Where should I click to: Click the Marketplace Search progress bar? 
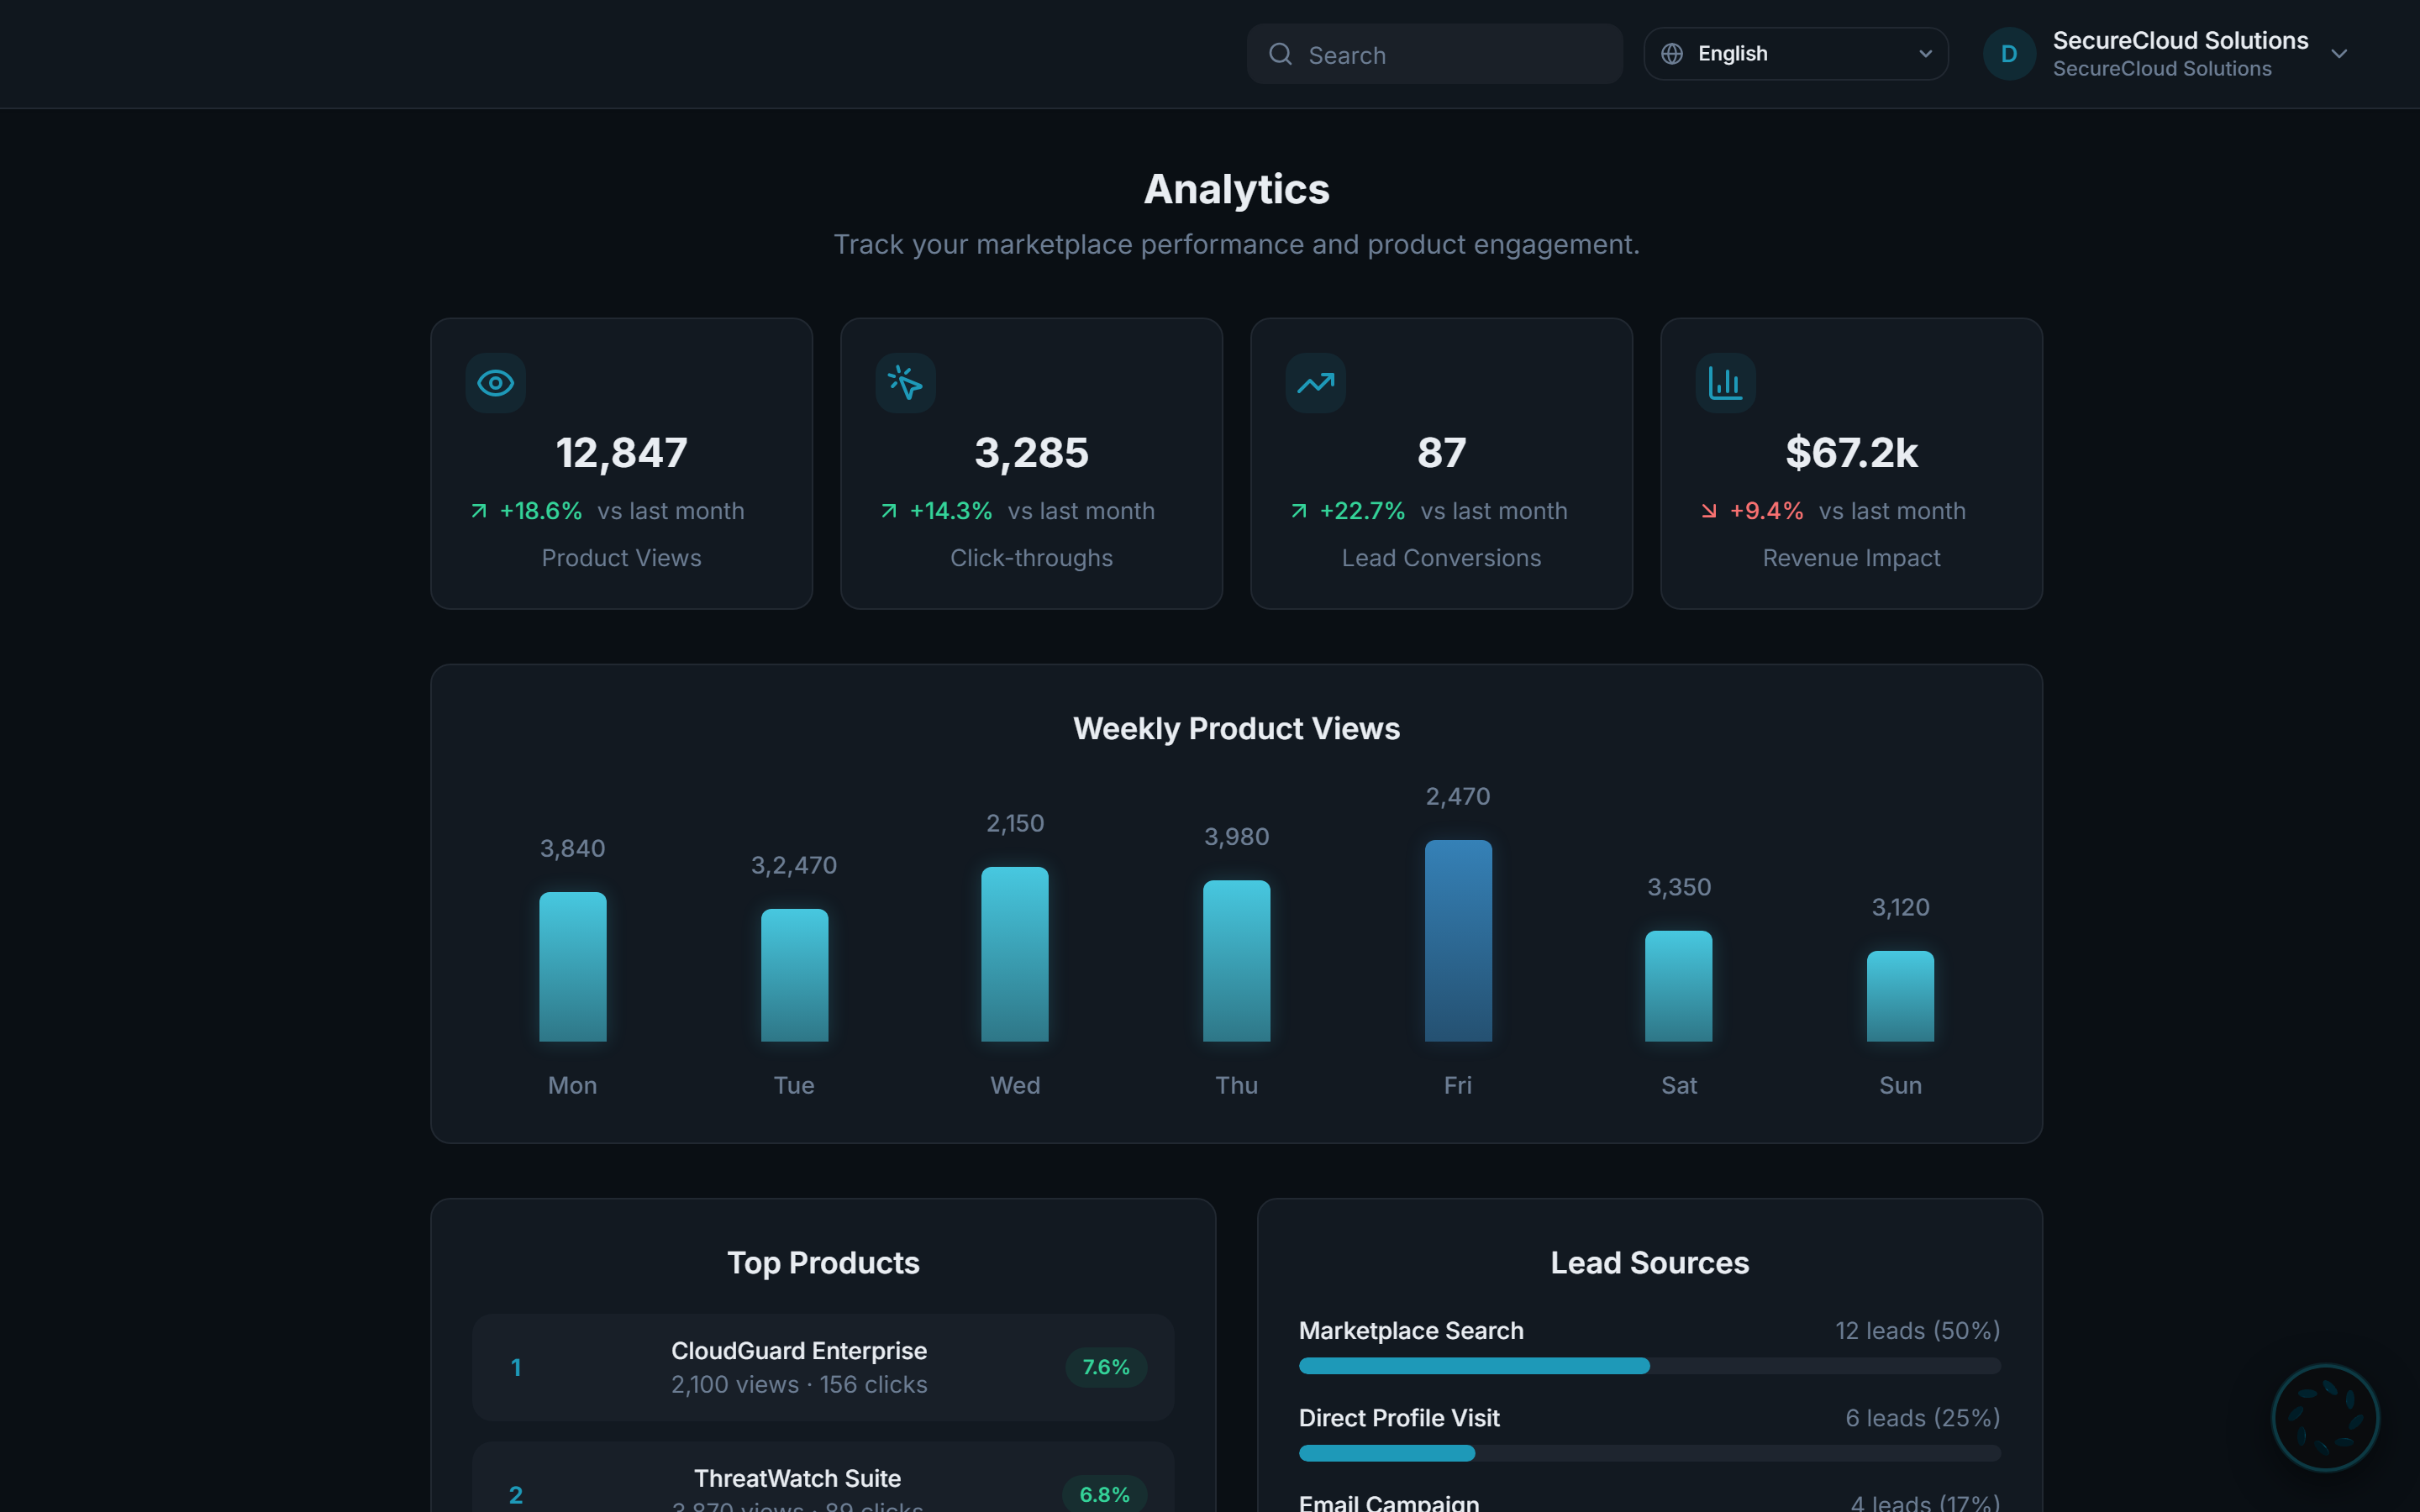click(1650, 1366)
